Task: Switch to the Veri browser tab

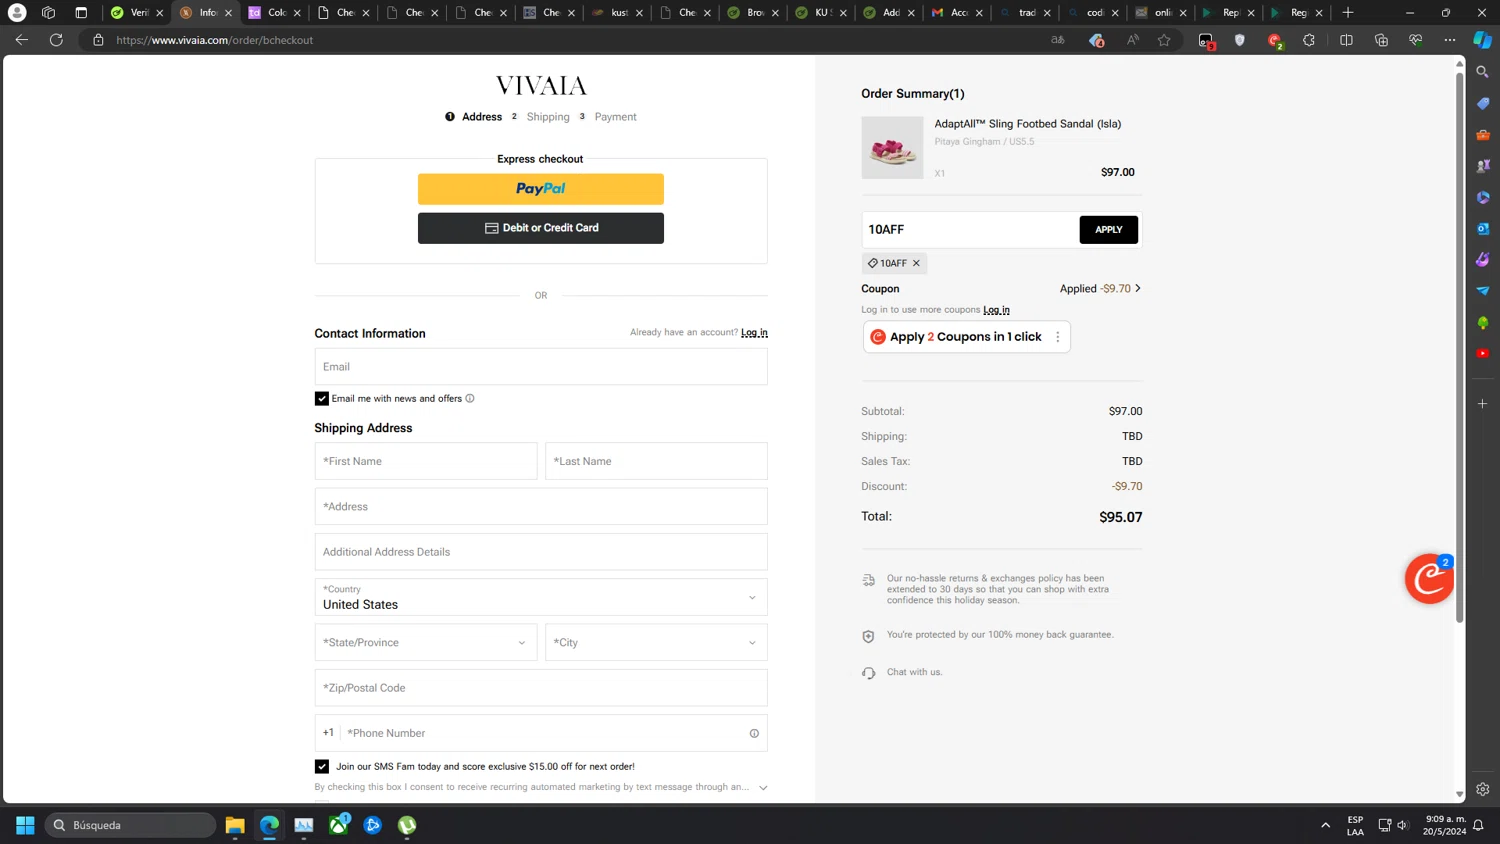Action: (x=137, y=13)
